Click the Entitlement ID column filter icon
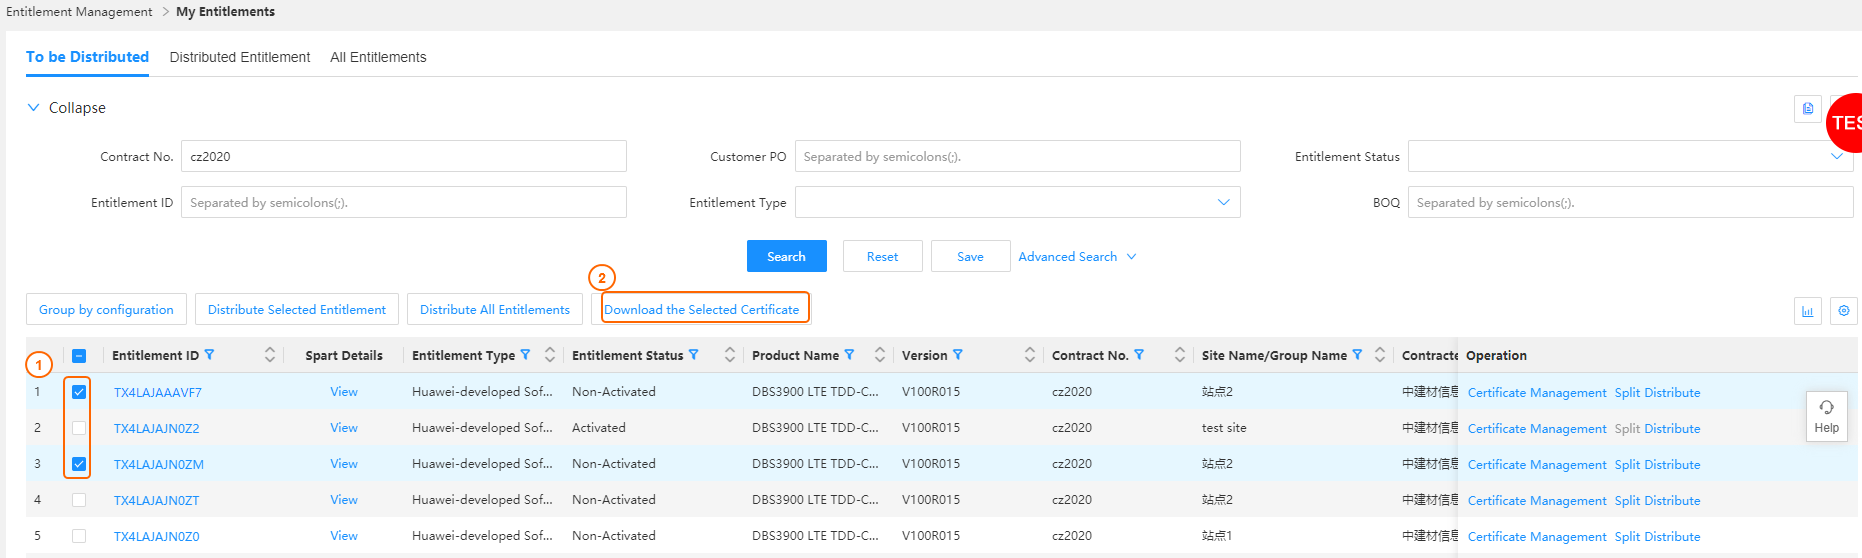This screenshot has height=558, width=1862. pos(209,355)
